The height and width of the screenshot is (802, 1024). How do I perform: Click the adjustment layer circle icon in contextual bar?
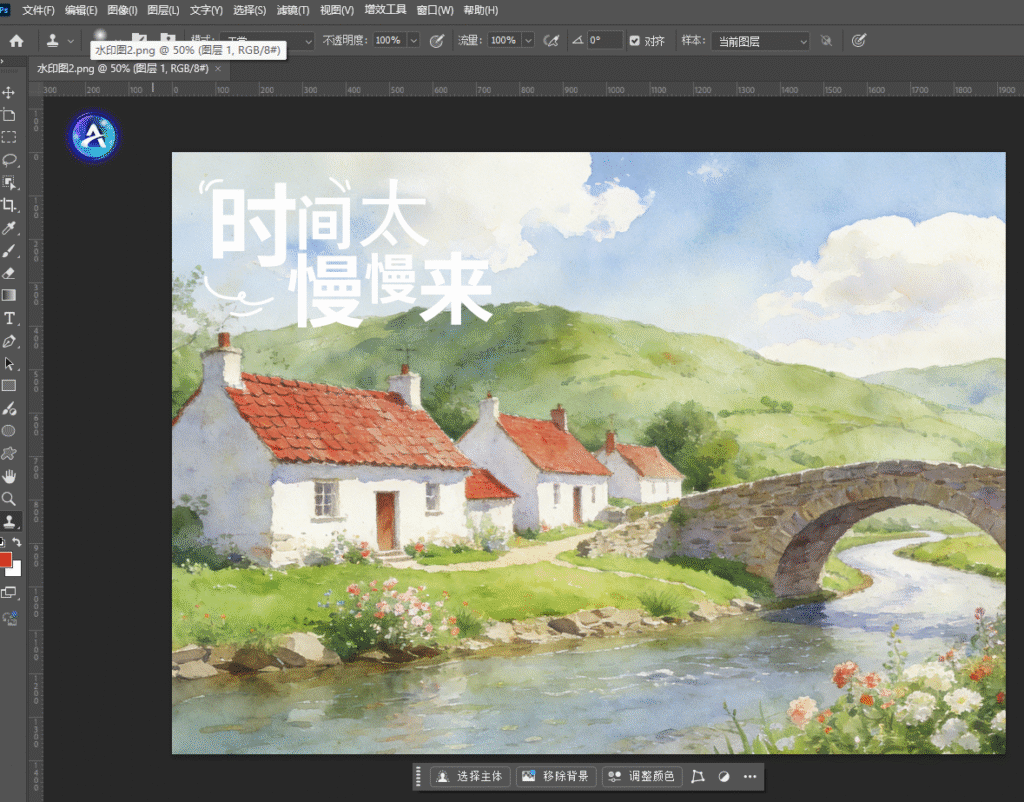724,777
